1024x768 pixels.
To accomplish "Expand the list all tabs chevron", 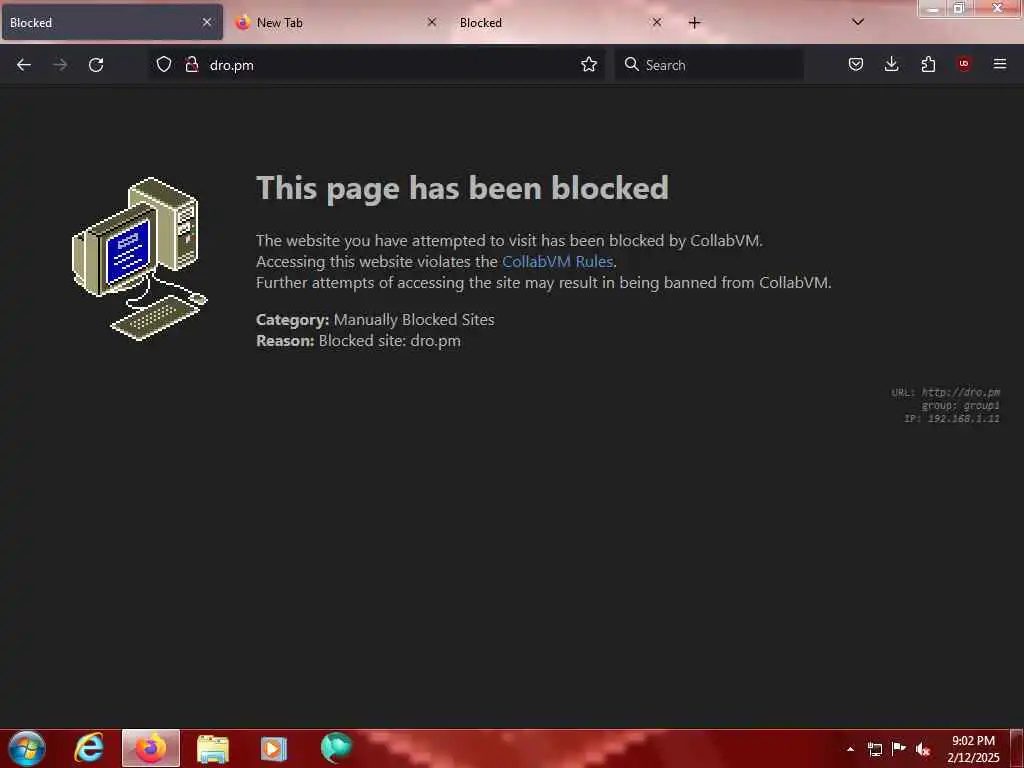I will (x=858, y=22).
